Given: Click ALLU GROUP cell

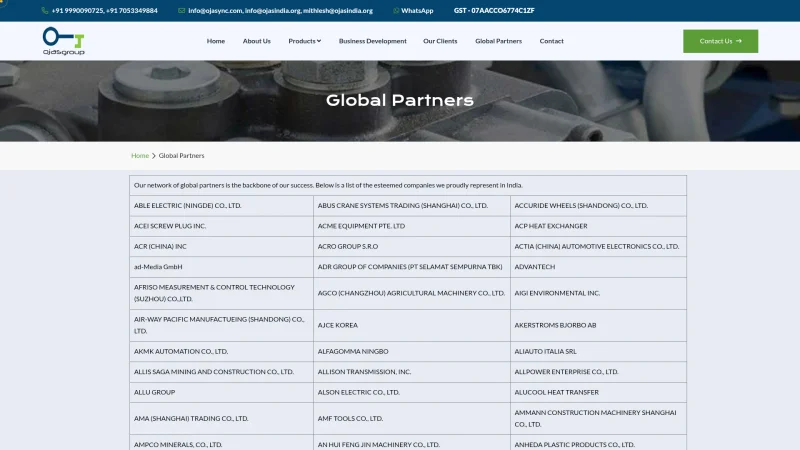Looking at the screenshot, I should coord(221,392).
